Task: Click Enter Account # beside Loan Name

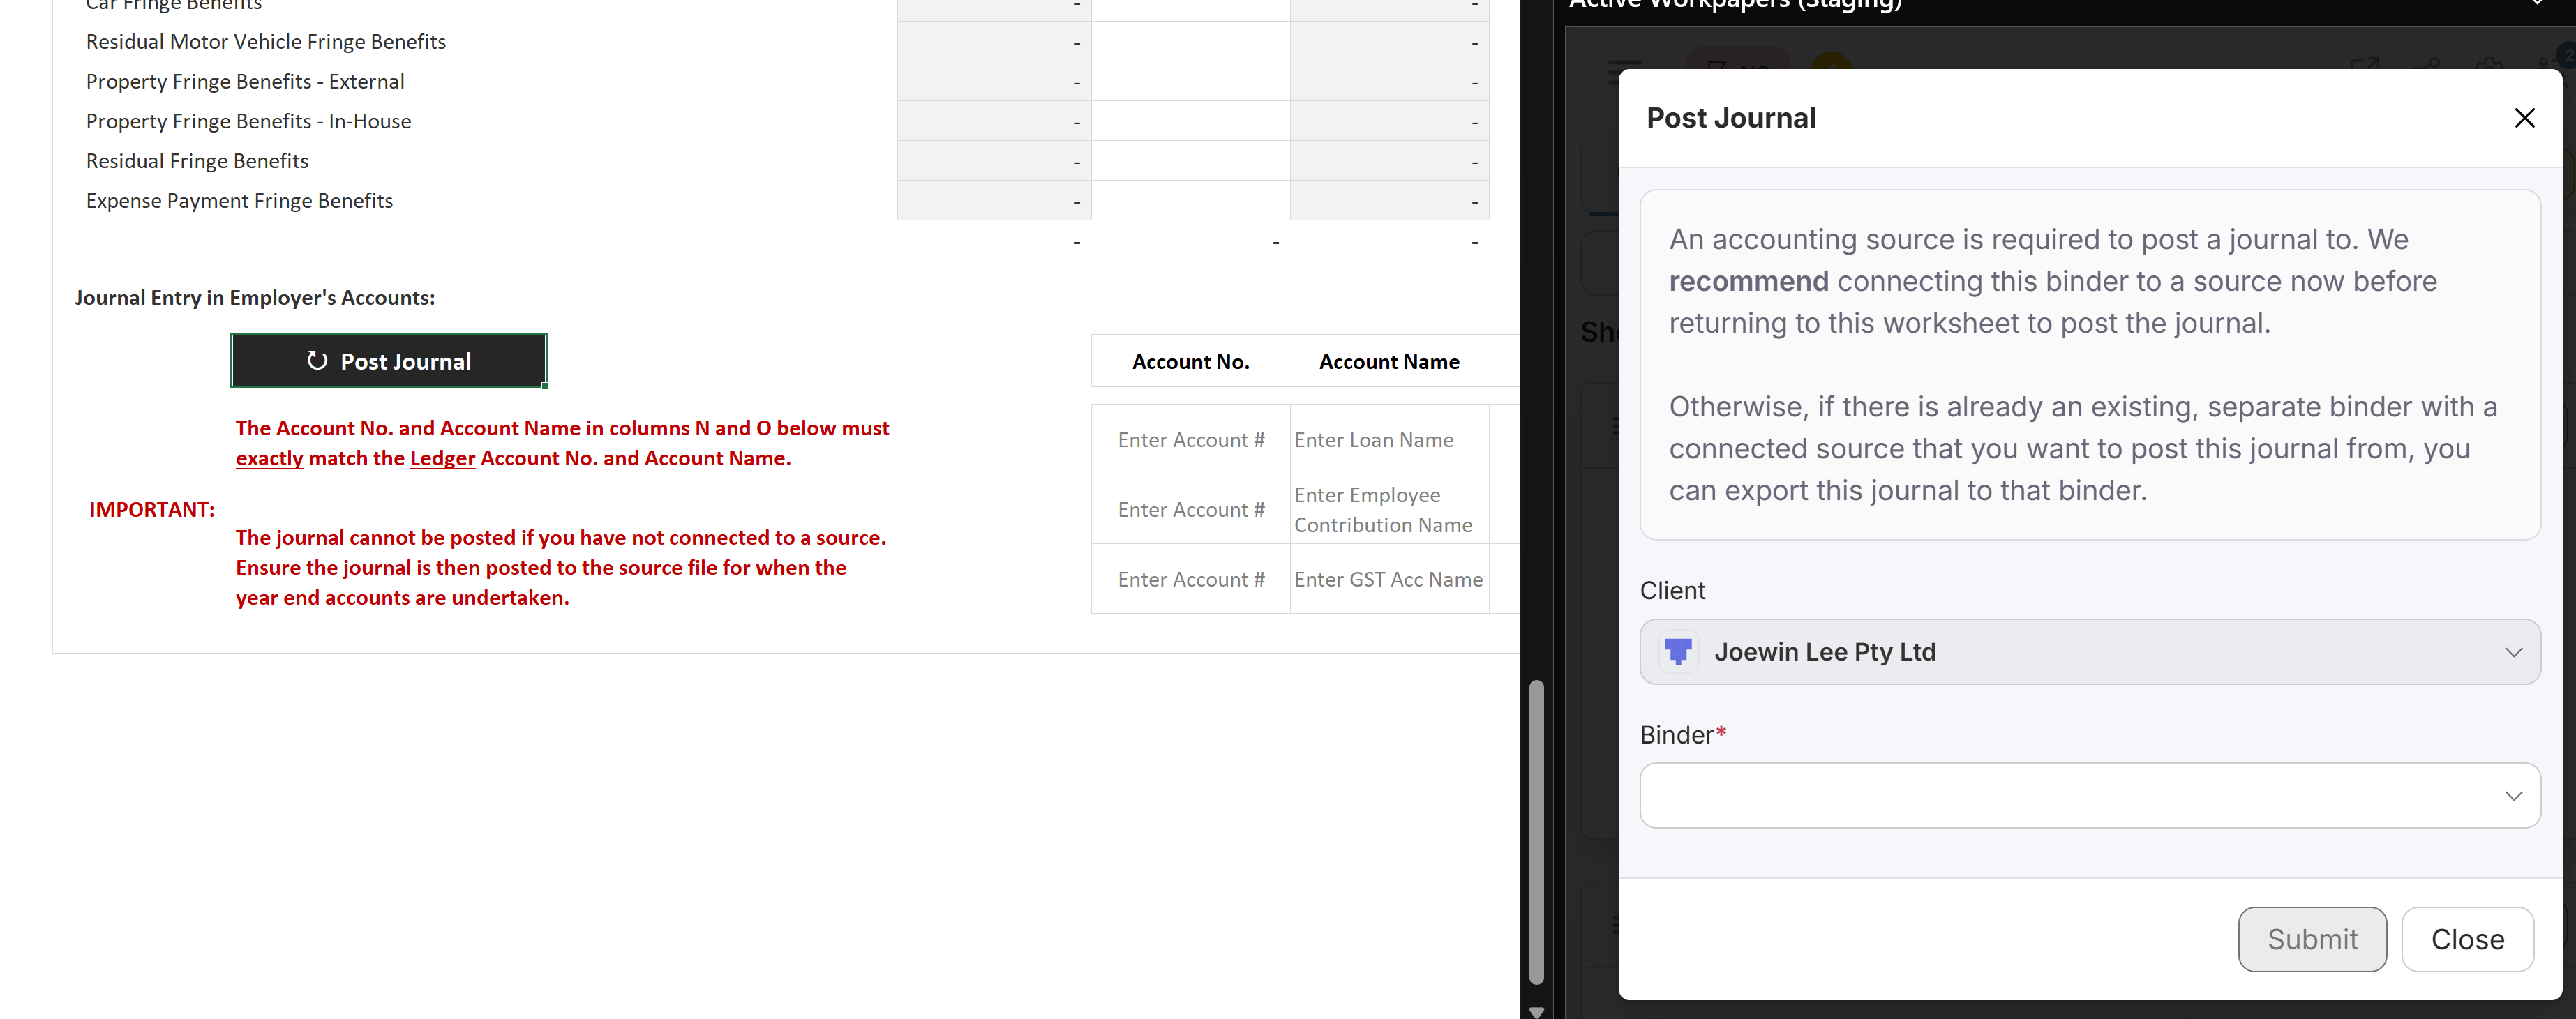Action: point(1190,440)
